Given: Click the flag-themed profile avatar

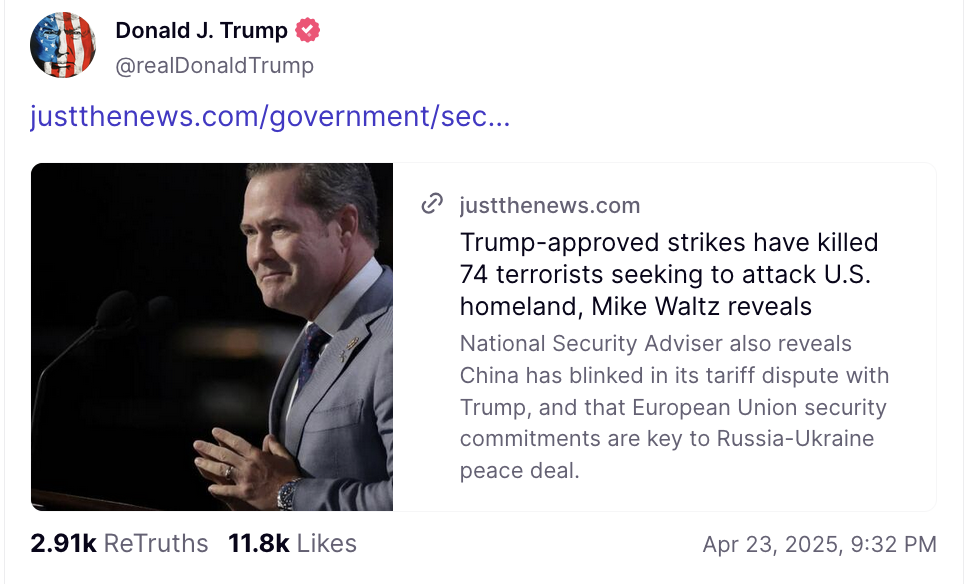Looking at the screenshot, I should pyautogui.click(x=63, y=45).
